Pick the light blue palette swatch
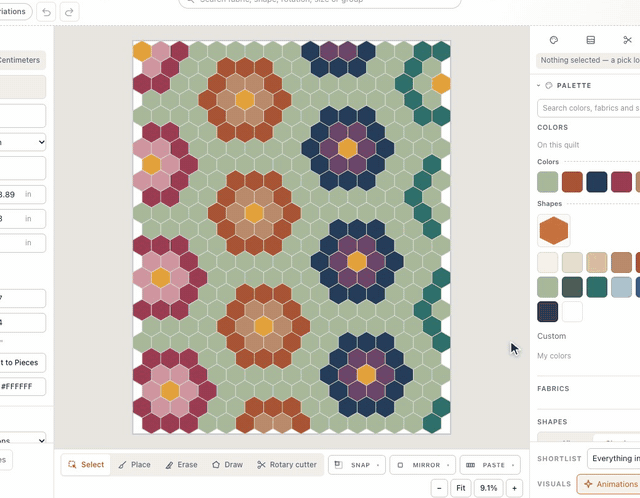The height and width of the screenshot is (498, 640). pos(621,287)
